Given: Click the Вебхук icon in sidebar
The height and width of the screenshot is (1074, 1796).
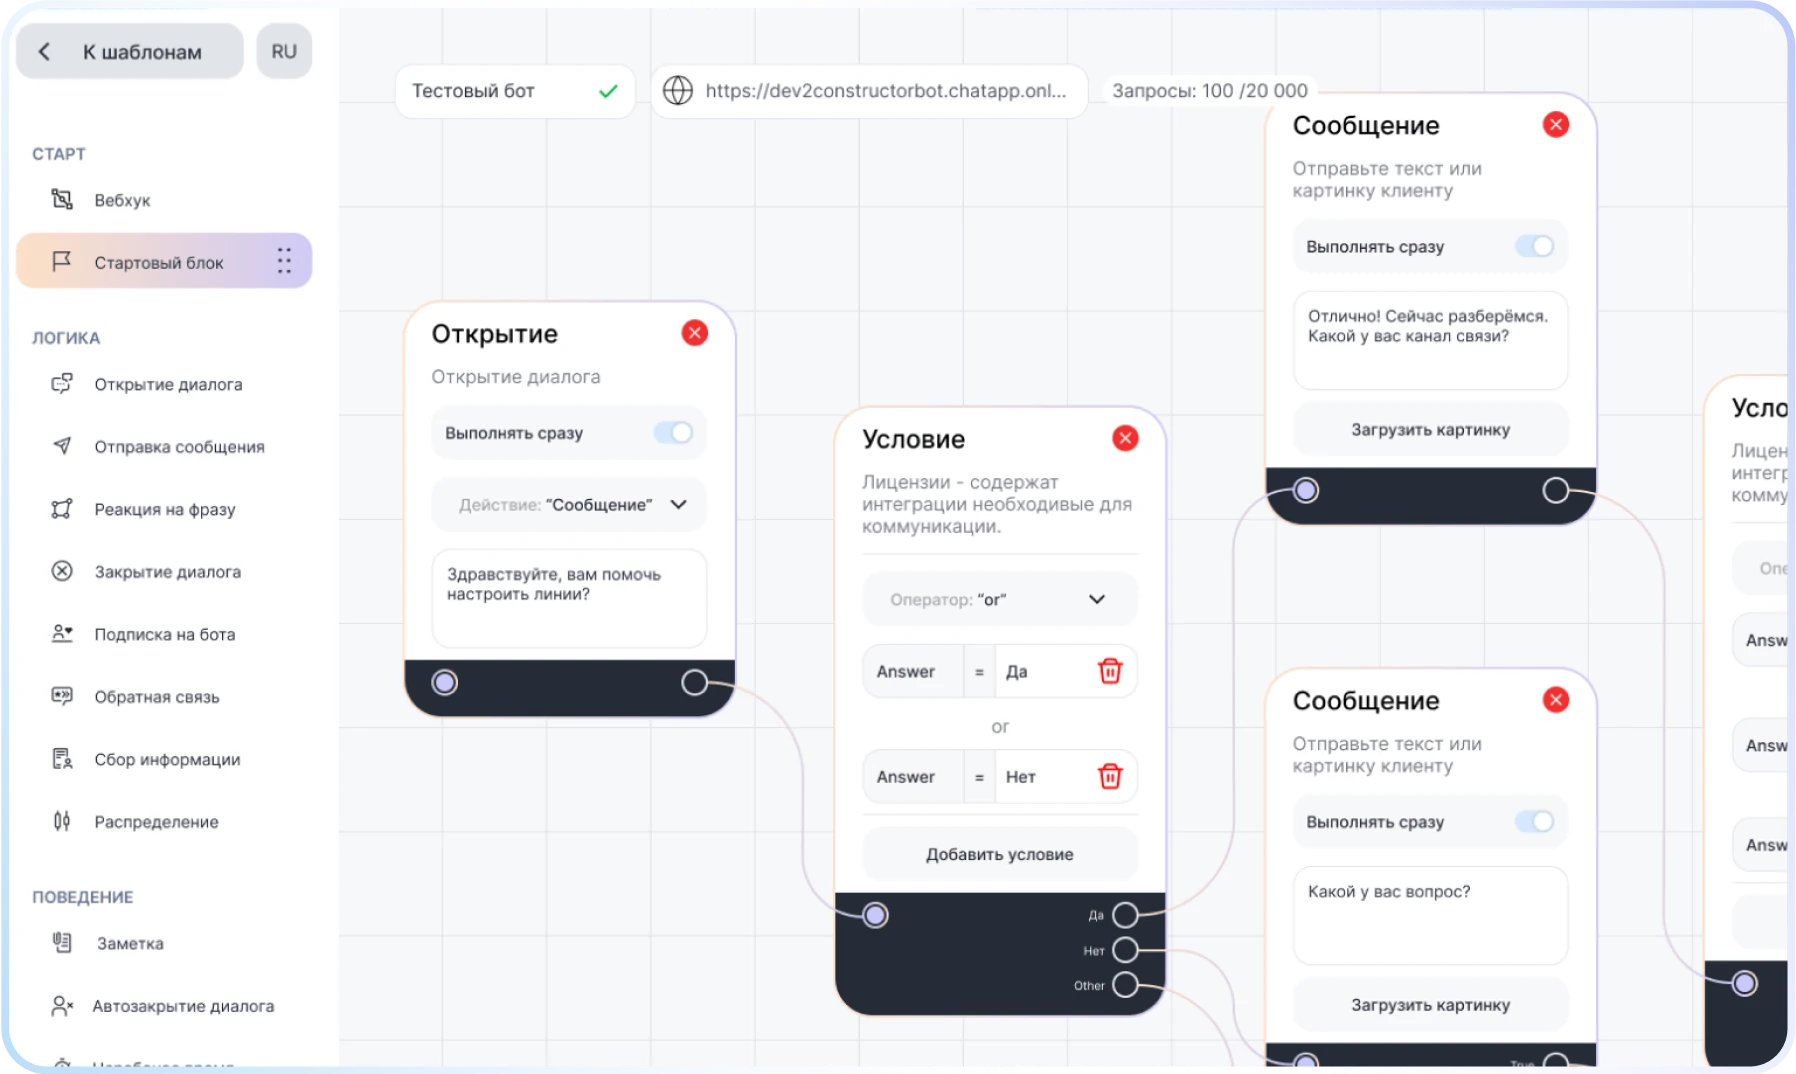Looking at the screenshot, I should (62, 199).
